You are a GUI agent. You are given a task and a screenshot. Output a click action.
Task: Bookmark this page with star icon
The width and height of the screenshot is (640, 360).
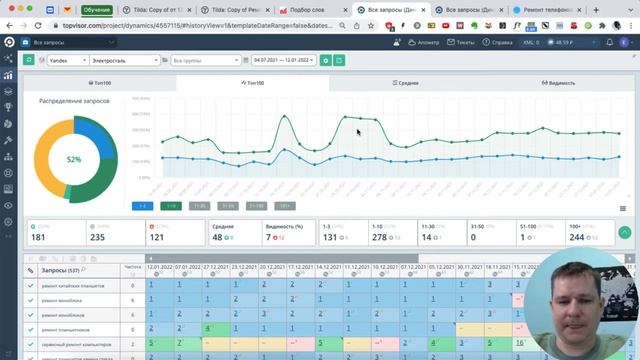[371, 26]
